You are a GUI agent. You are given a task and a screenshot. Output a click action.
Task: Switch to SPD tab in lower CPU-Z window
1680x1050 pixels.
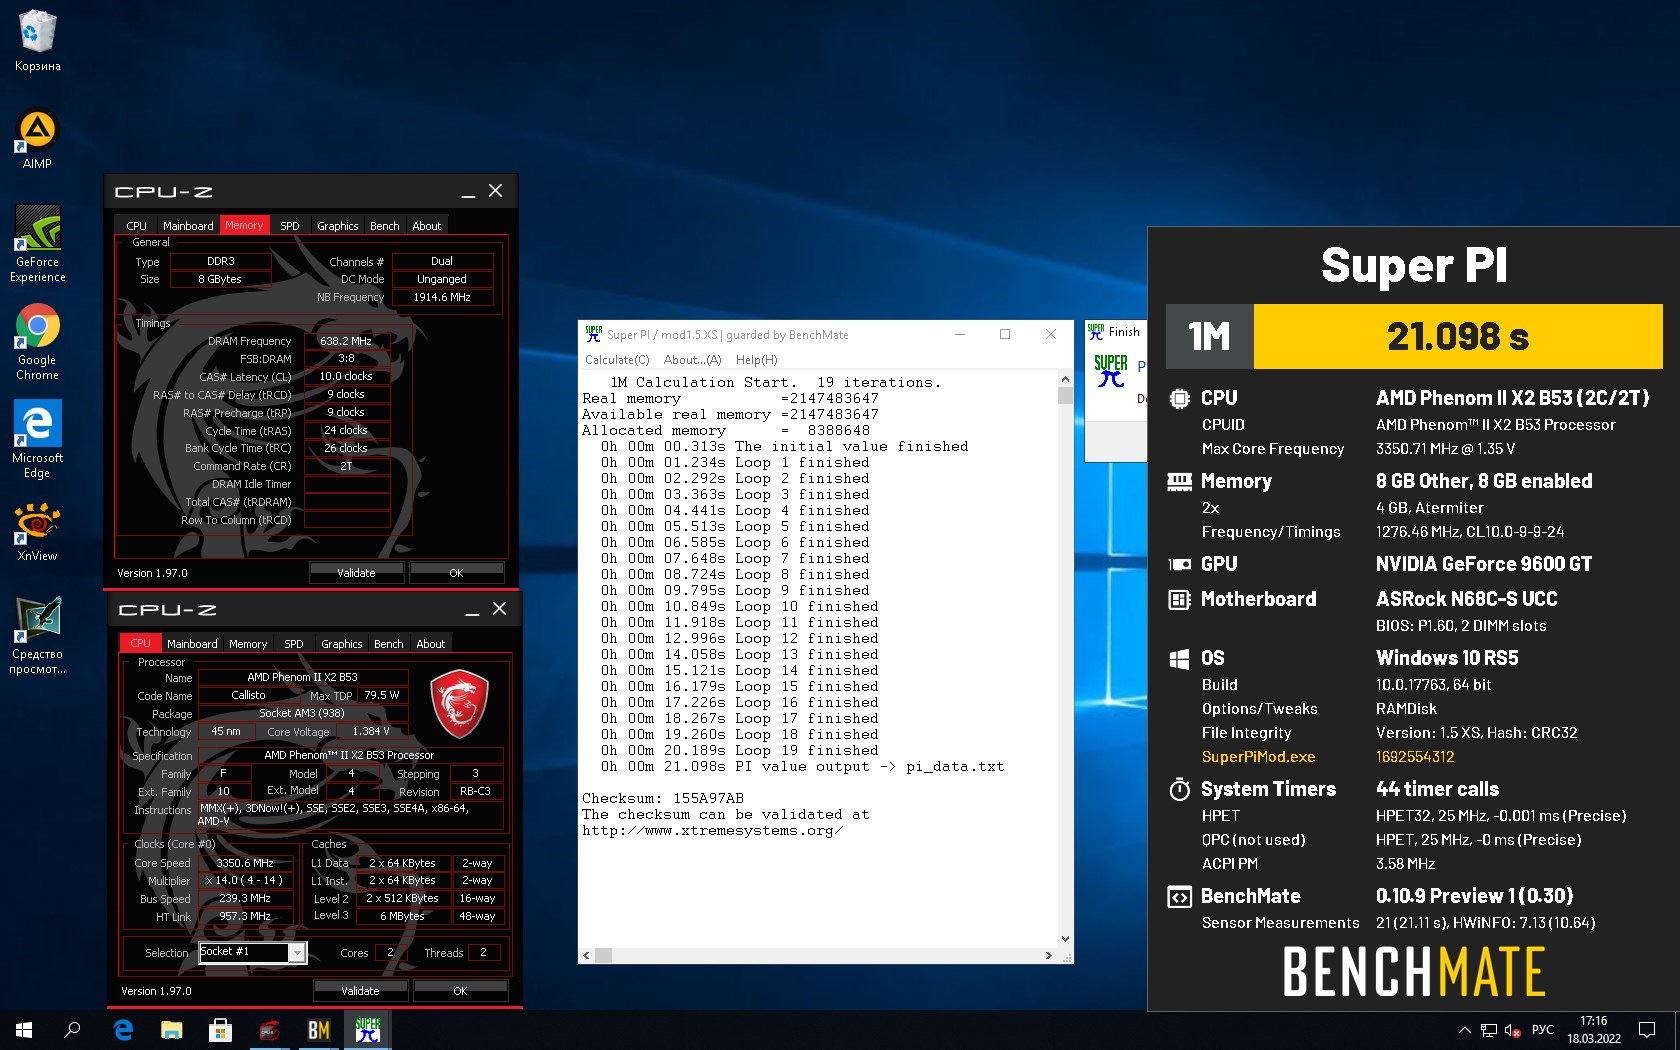point(294,644)
